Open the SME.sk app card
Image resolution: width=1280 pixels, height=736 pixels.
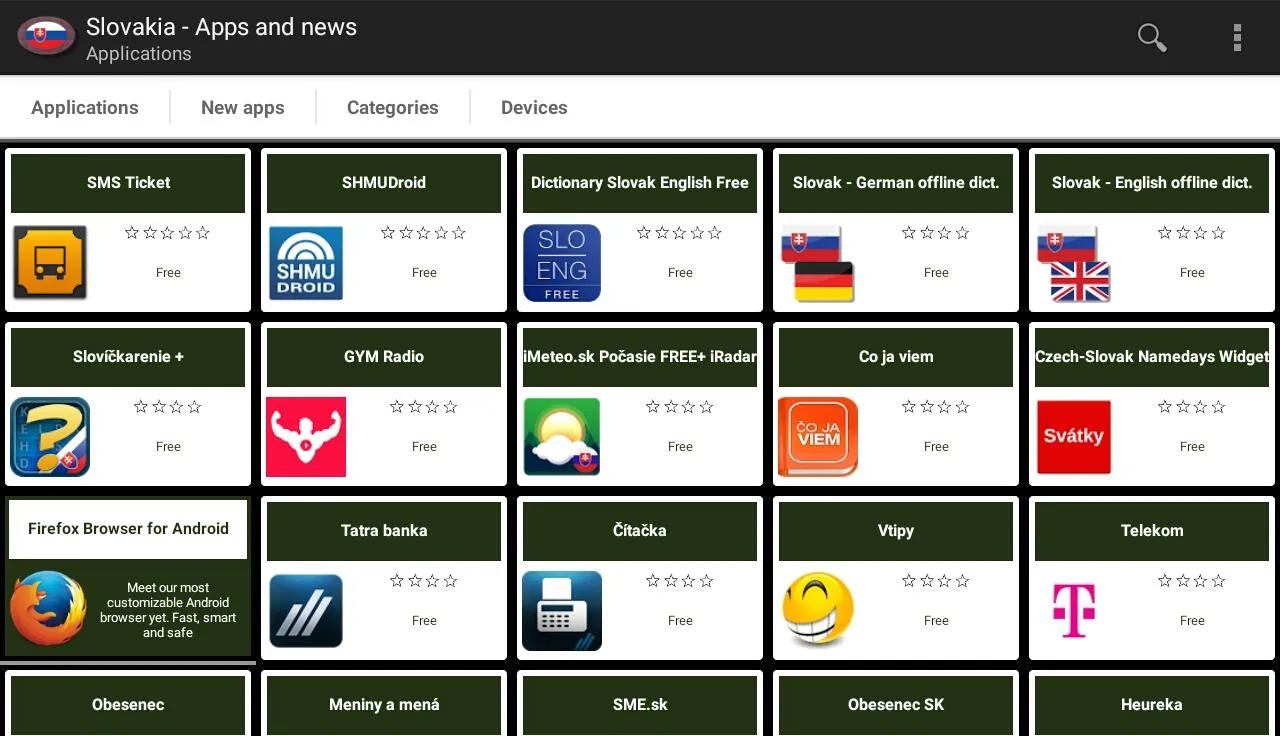click(x=640, y=704)
